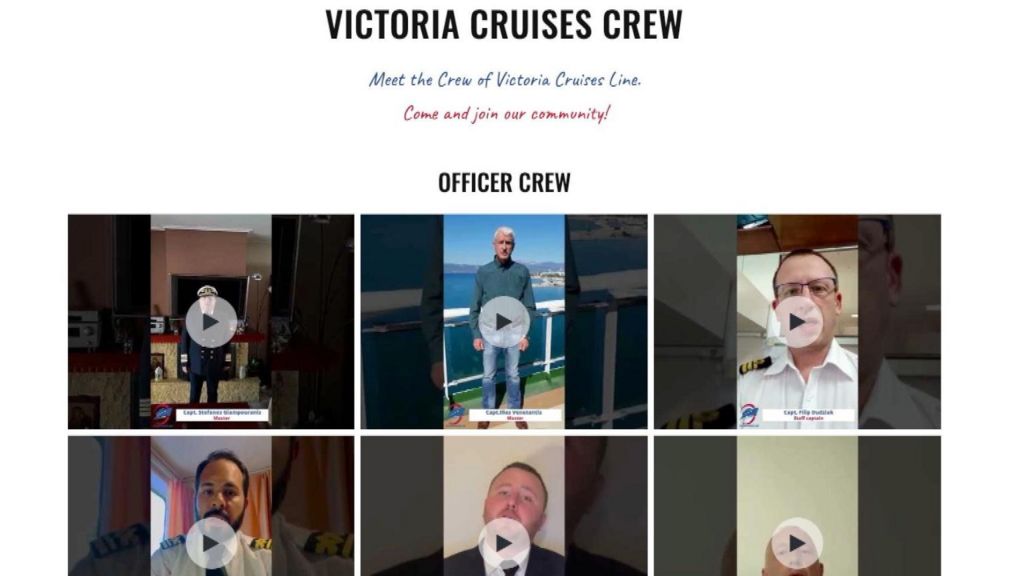Play the bearded officer's video
The height and width of the screenshot is (576, 1024).
pyautogui.click(x=211, y=543)
